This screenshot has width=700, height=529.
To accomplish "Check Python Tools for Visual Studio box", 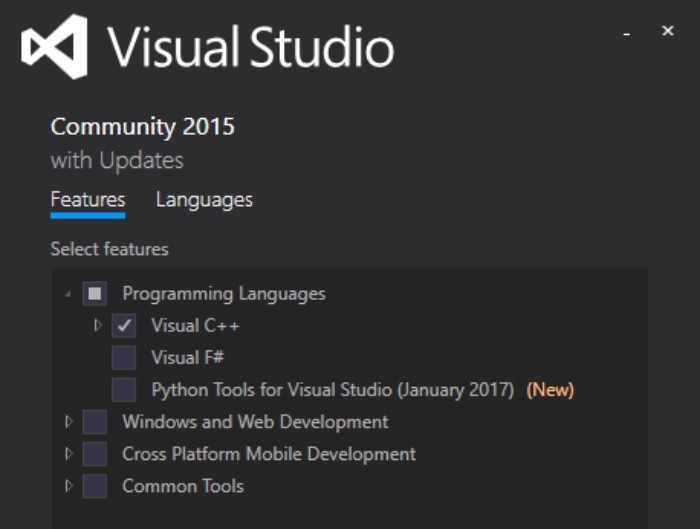I will coord(124,390).
